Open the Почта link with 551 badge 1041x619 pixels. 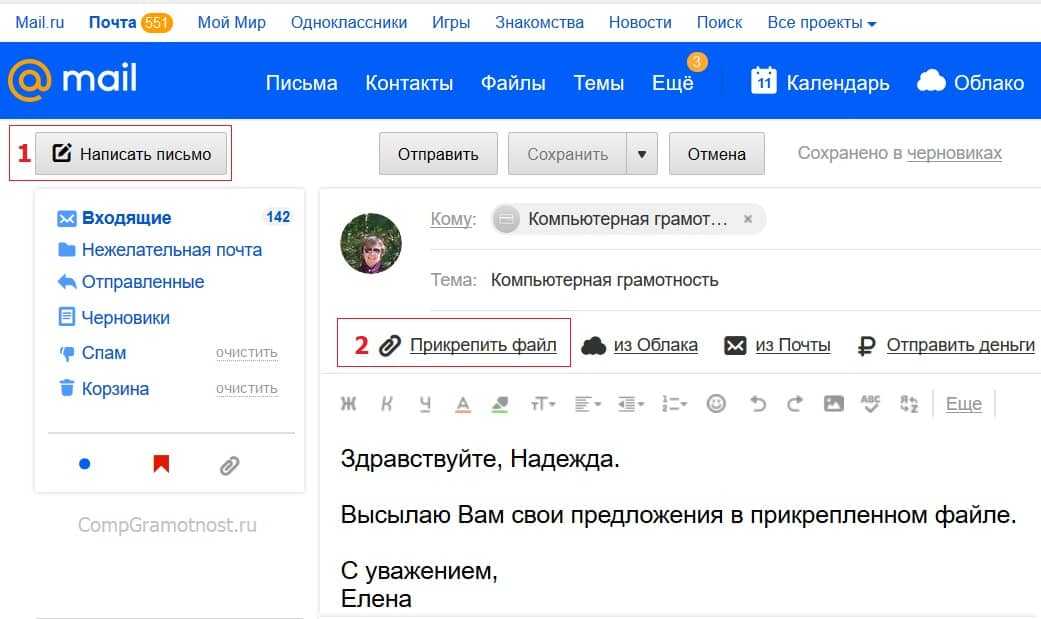coord(131,23)
